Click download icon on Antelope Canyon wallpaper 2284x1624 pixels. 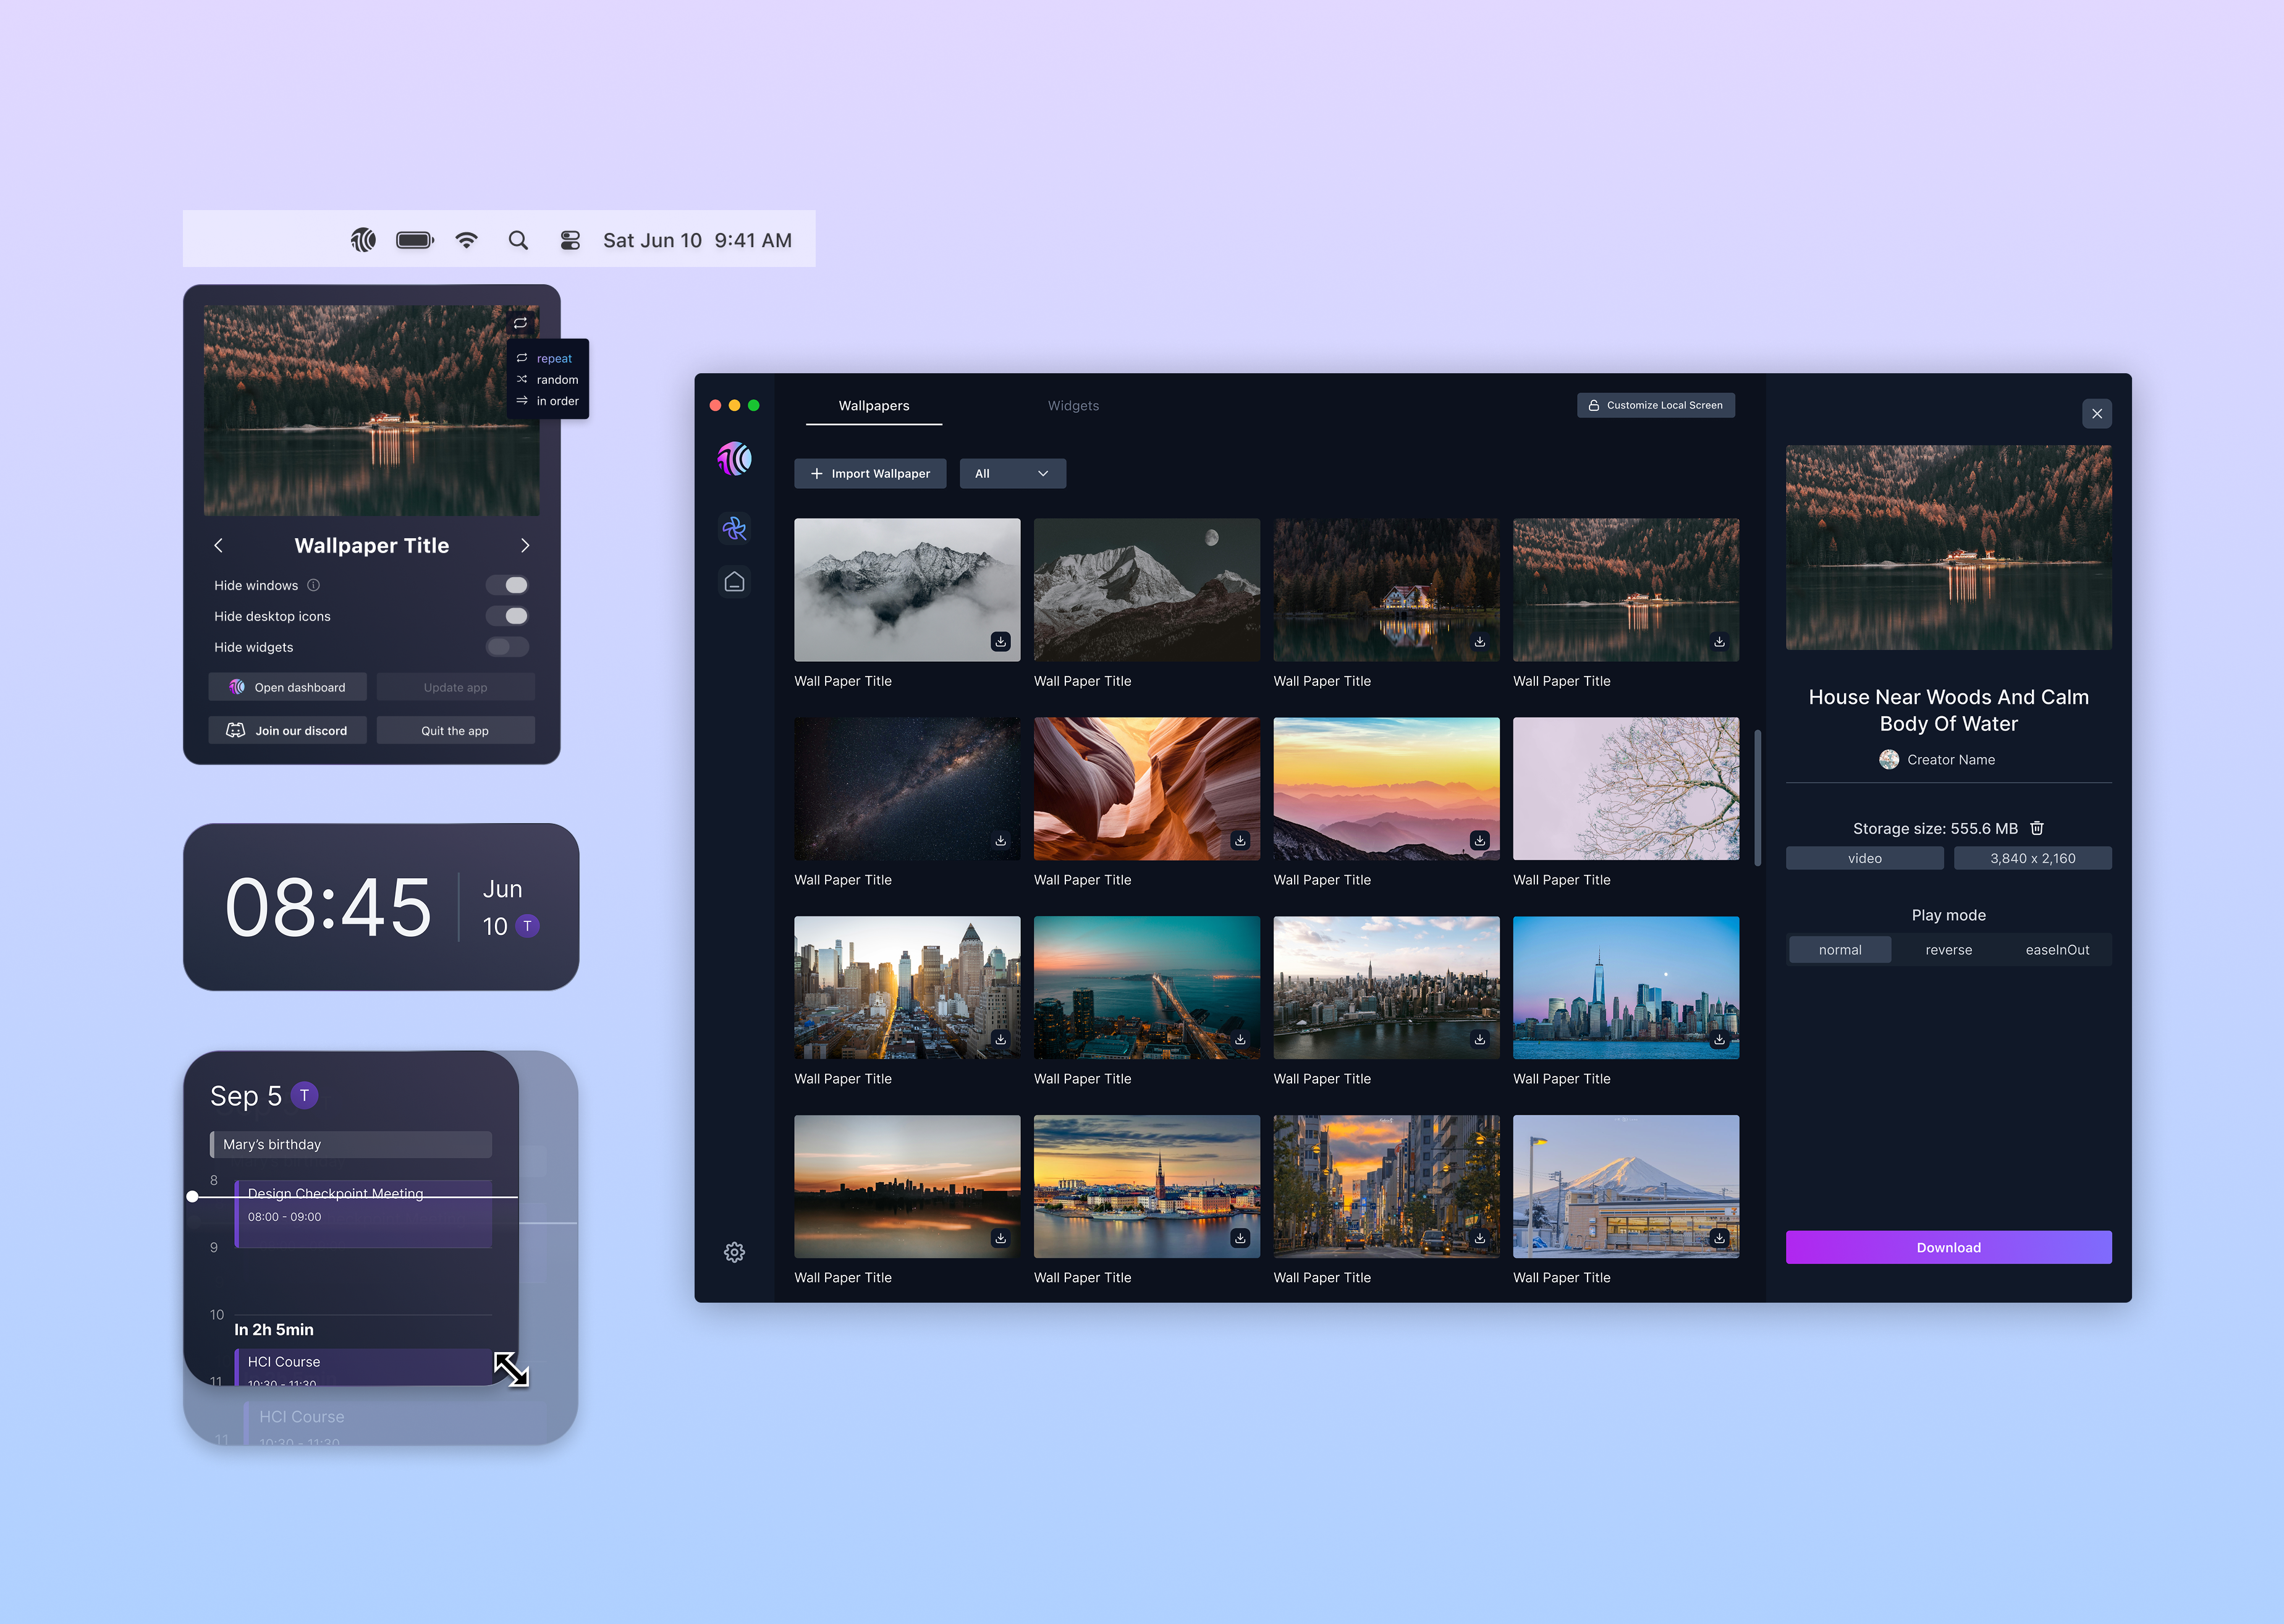coord(1240,840)
